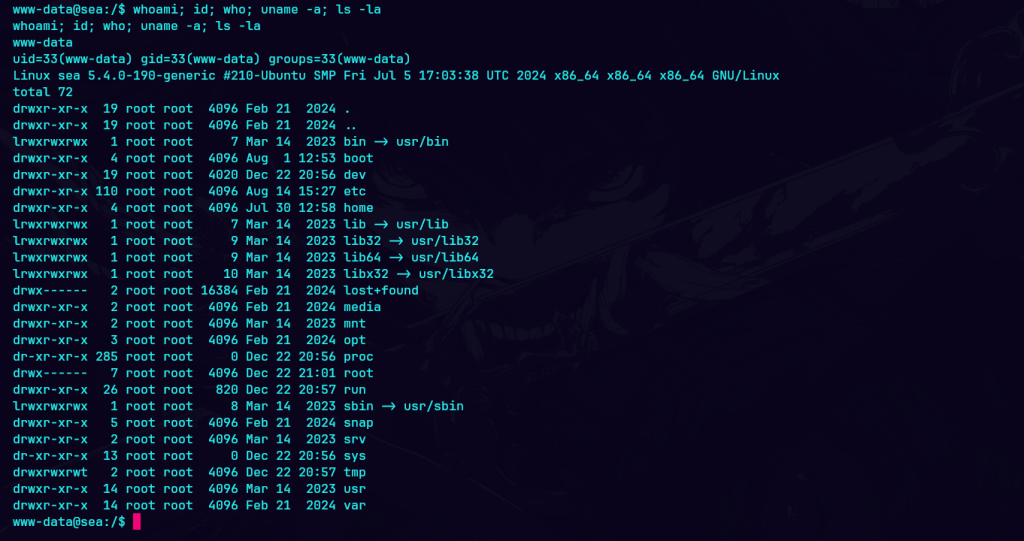Click the 'drwxrwxrwt' permissions string
Viewport: 1024px width, 541px height.
click(x=50, y=472)
